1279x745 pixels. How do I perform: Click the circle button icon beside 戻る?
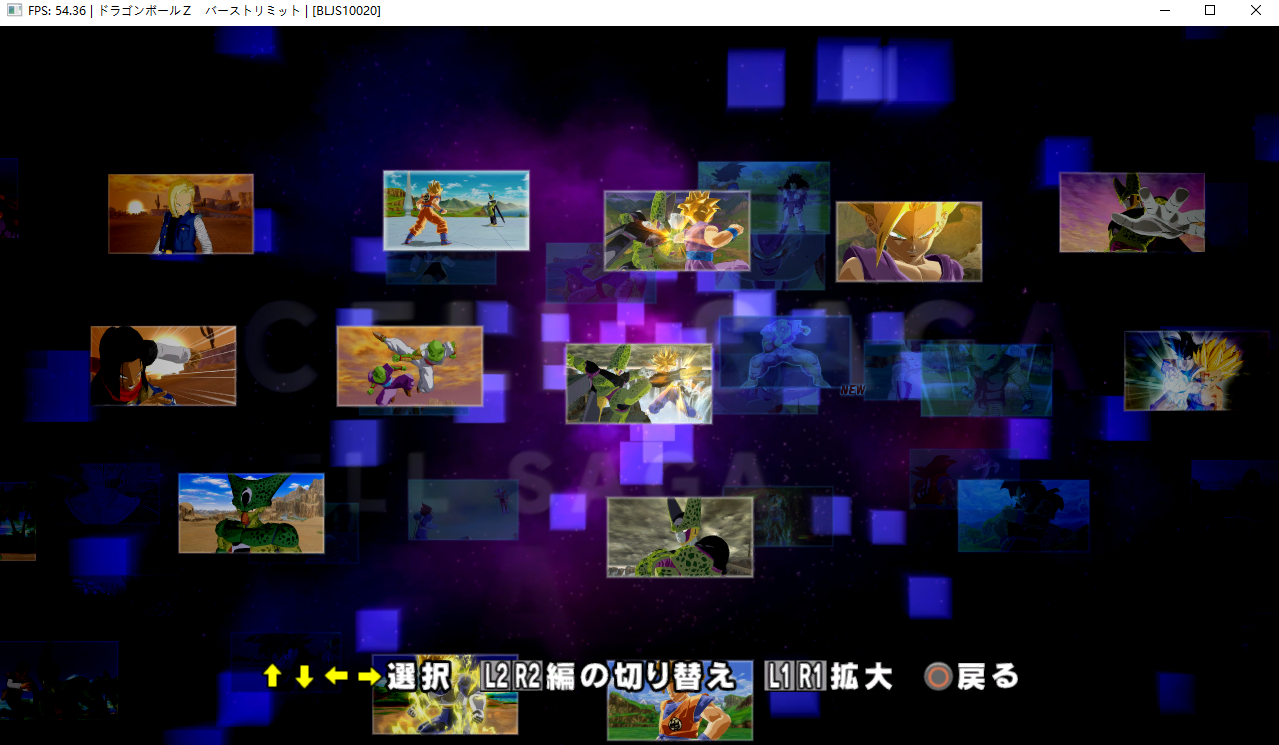[938, 677]
